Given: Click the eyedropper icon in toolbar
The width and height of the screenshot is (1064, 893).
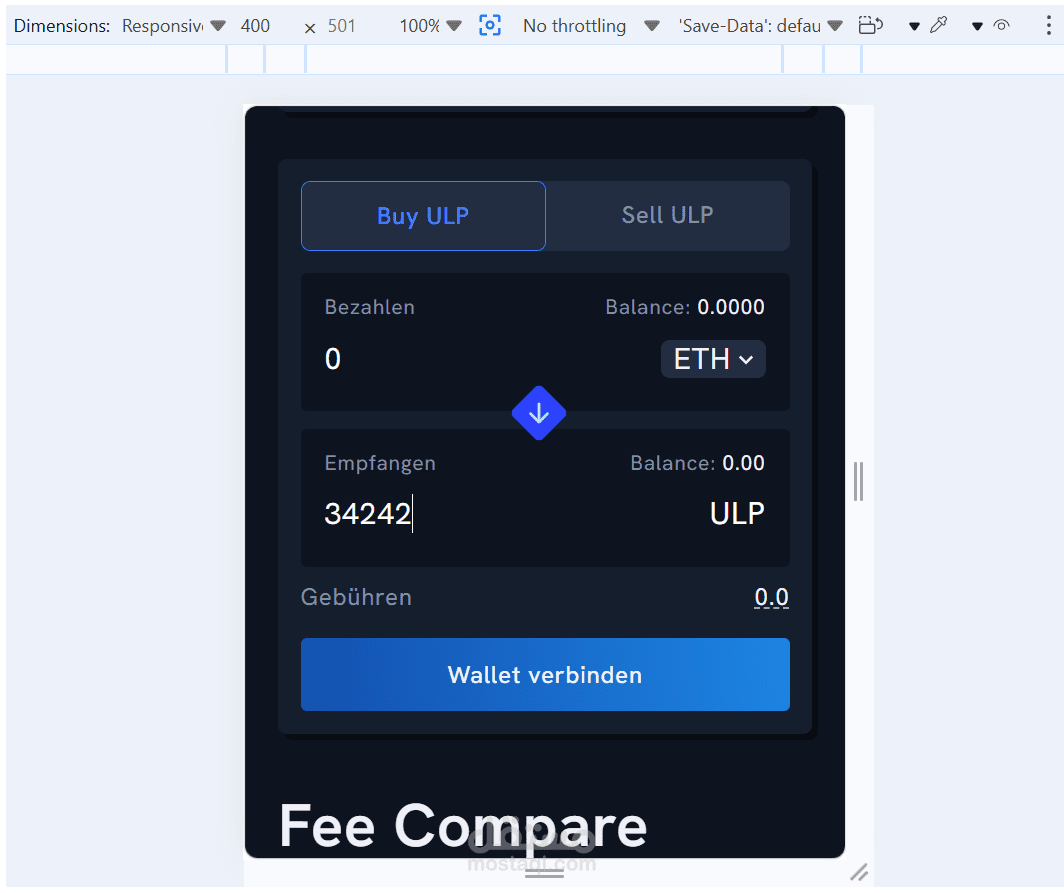Looking at the screenshot, I should [938, 26].
